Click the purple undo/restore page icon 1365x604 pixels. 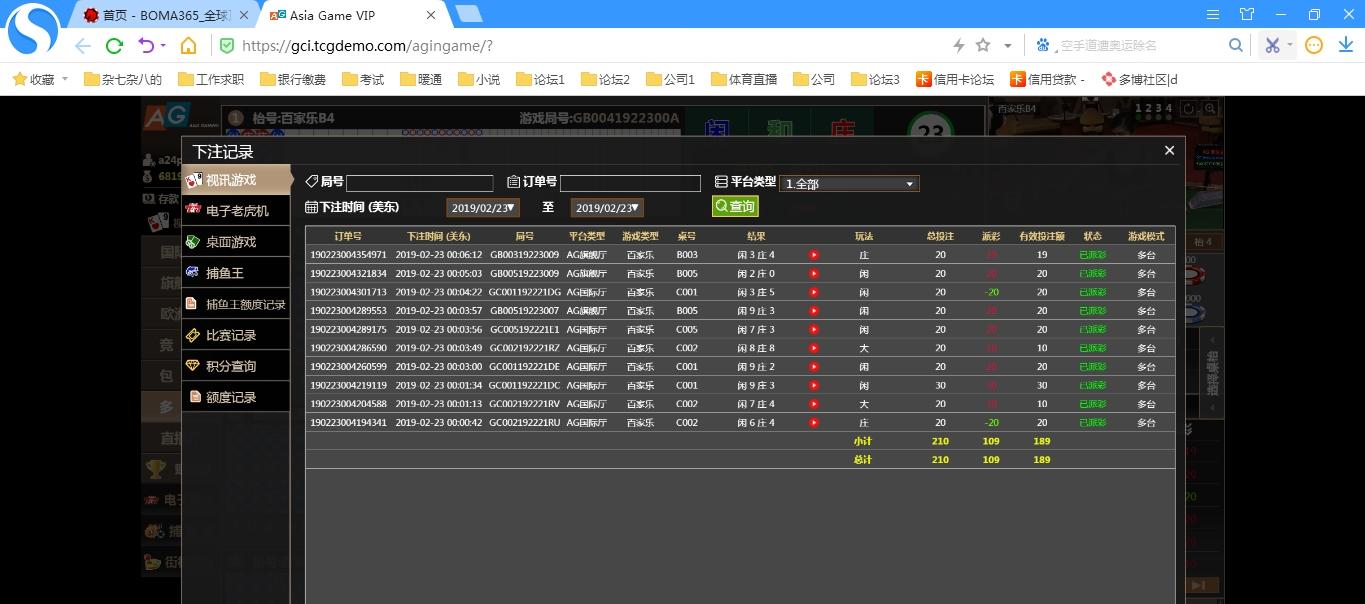(146, 45)
